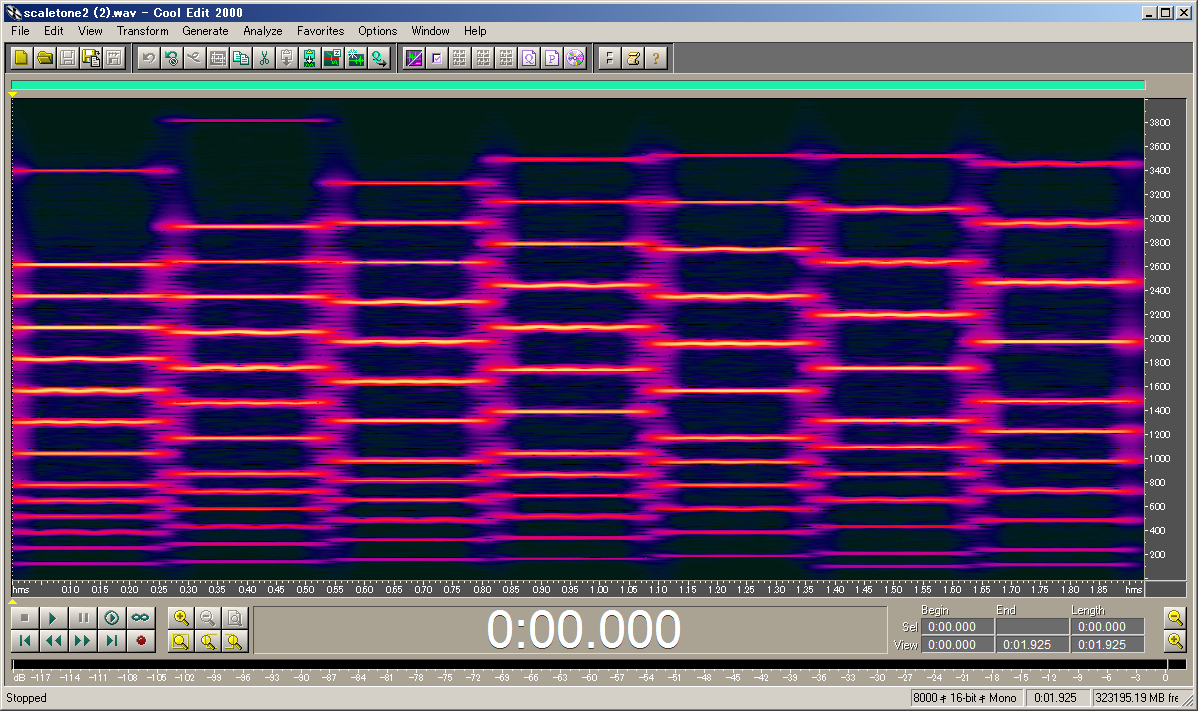Click the green Paste to New icon
The image size is (1198, 711).
pos(309,58)
